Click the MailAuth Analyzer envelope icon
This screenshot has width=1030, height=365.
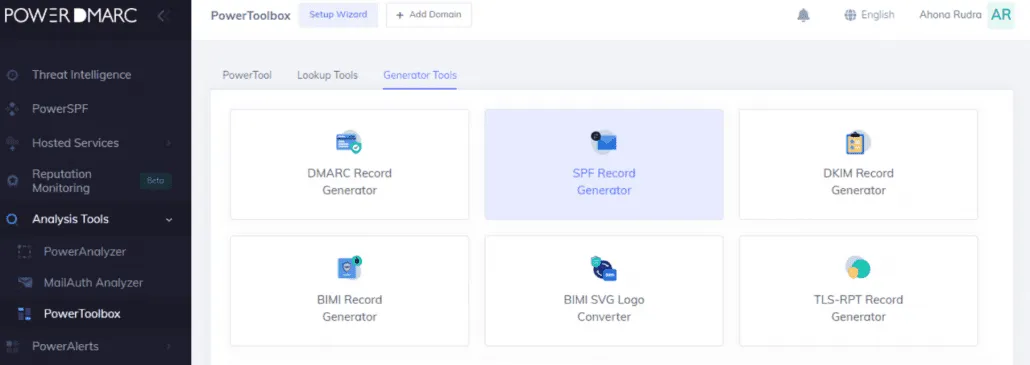24,283
